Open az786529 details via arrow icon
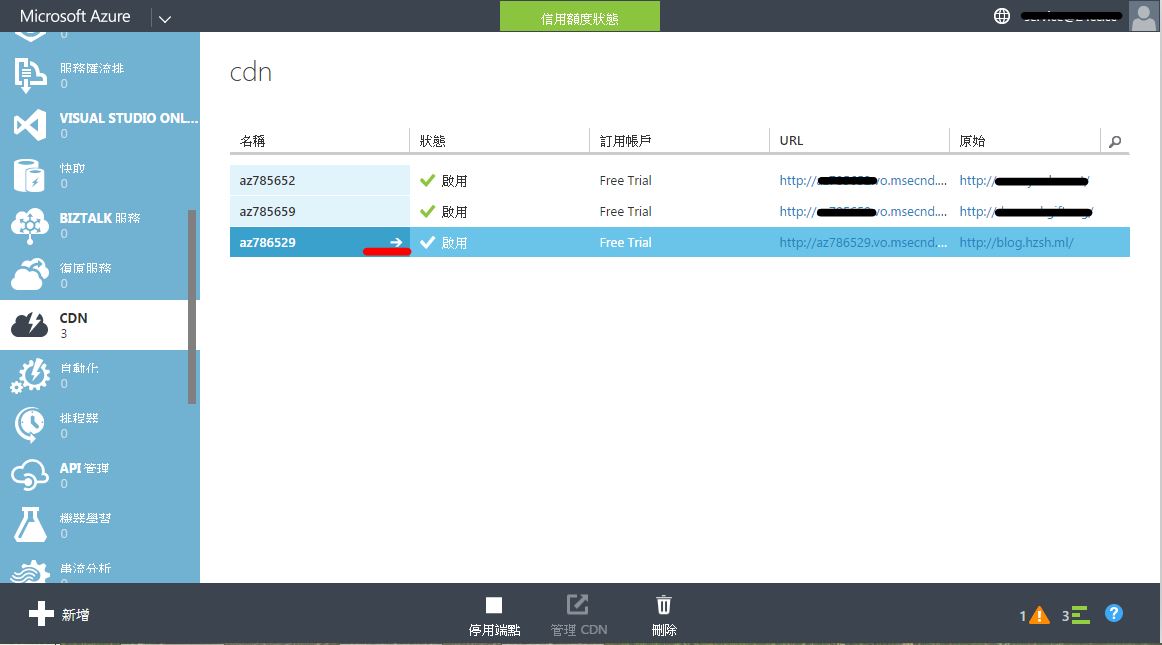 pyautogui.click(x=396, y=242)
